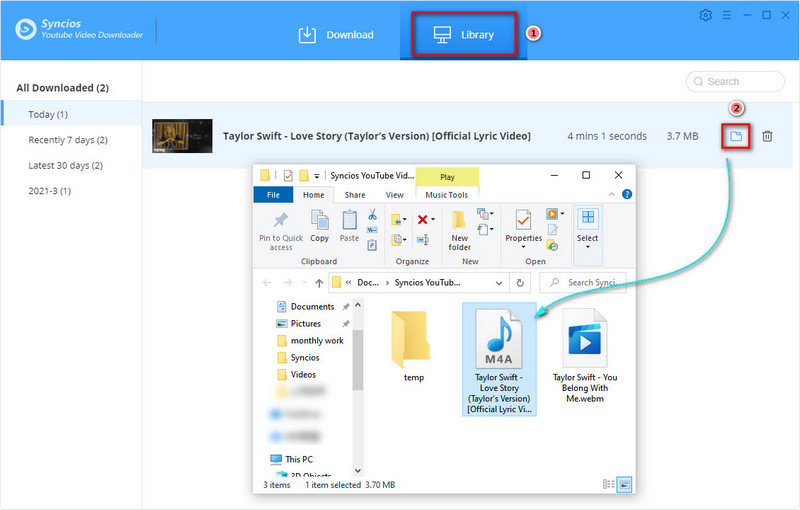Open Explorer help question mark
Image resolution: width=800 pixels, height=510 pixels.
pos(627,194)
